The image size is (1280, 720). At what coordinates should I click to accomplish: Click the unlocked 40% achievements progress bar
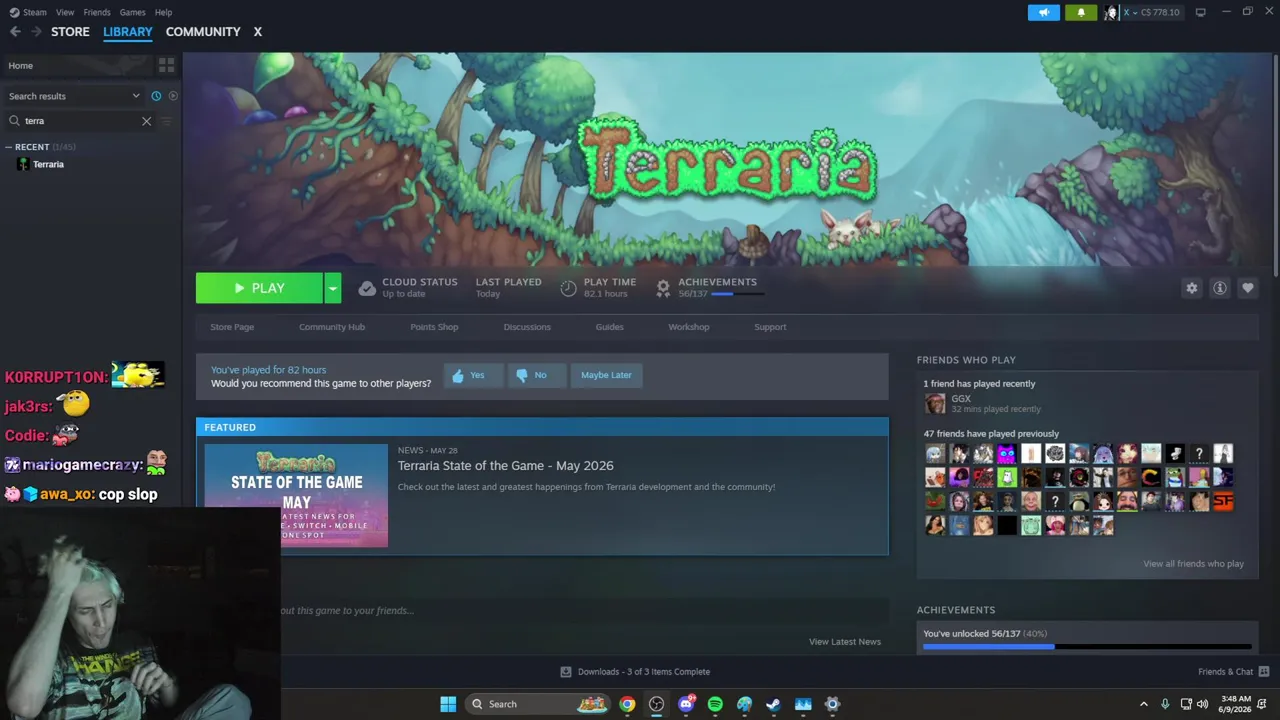point(1087,647)
